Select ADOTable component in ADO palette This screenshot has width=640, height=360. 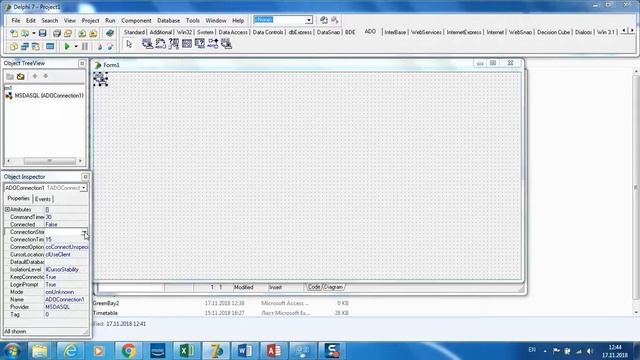pos(187,44)
